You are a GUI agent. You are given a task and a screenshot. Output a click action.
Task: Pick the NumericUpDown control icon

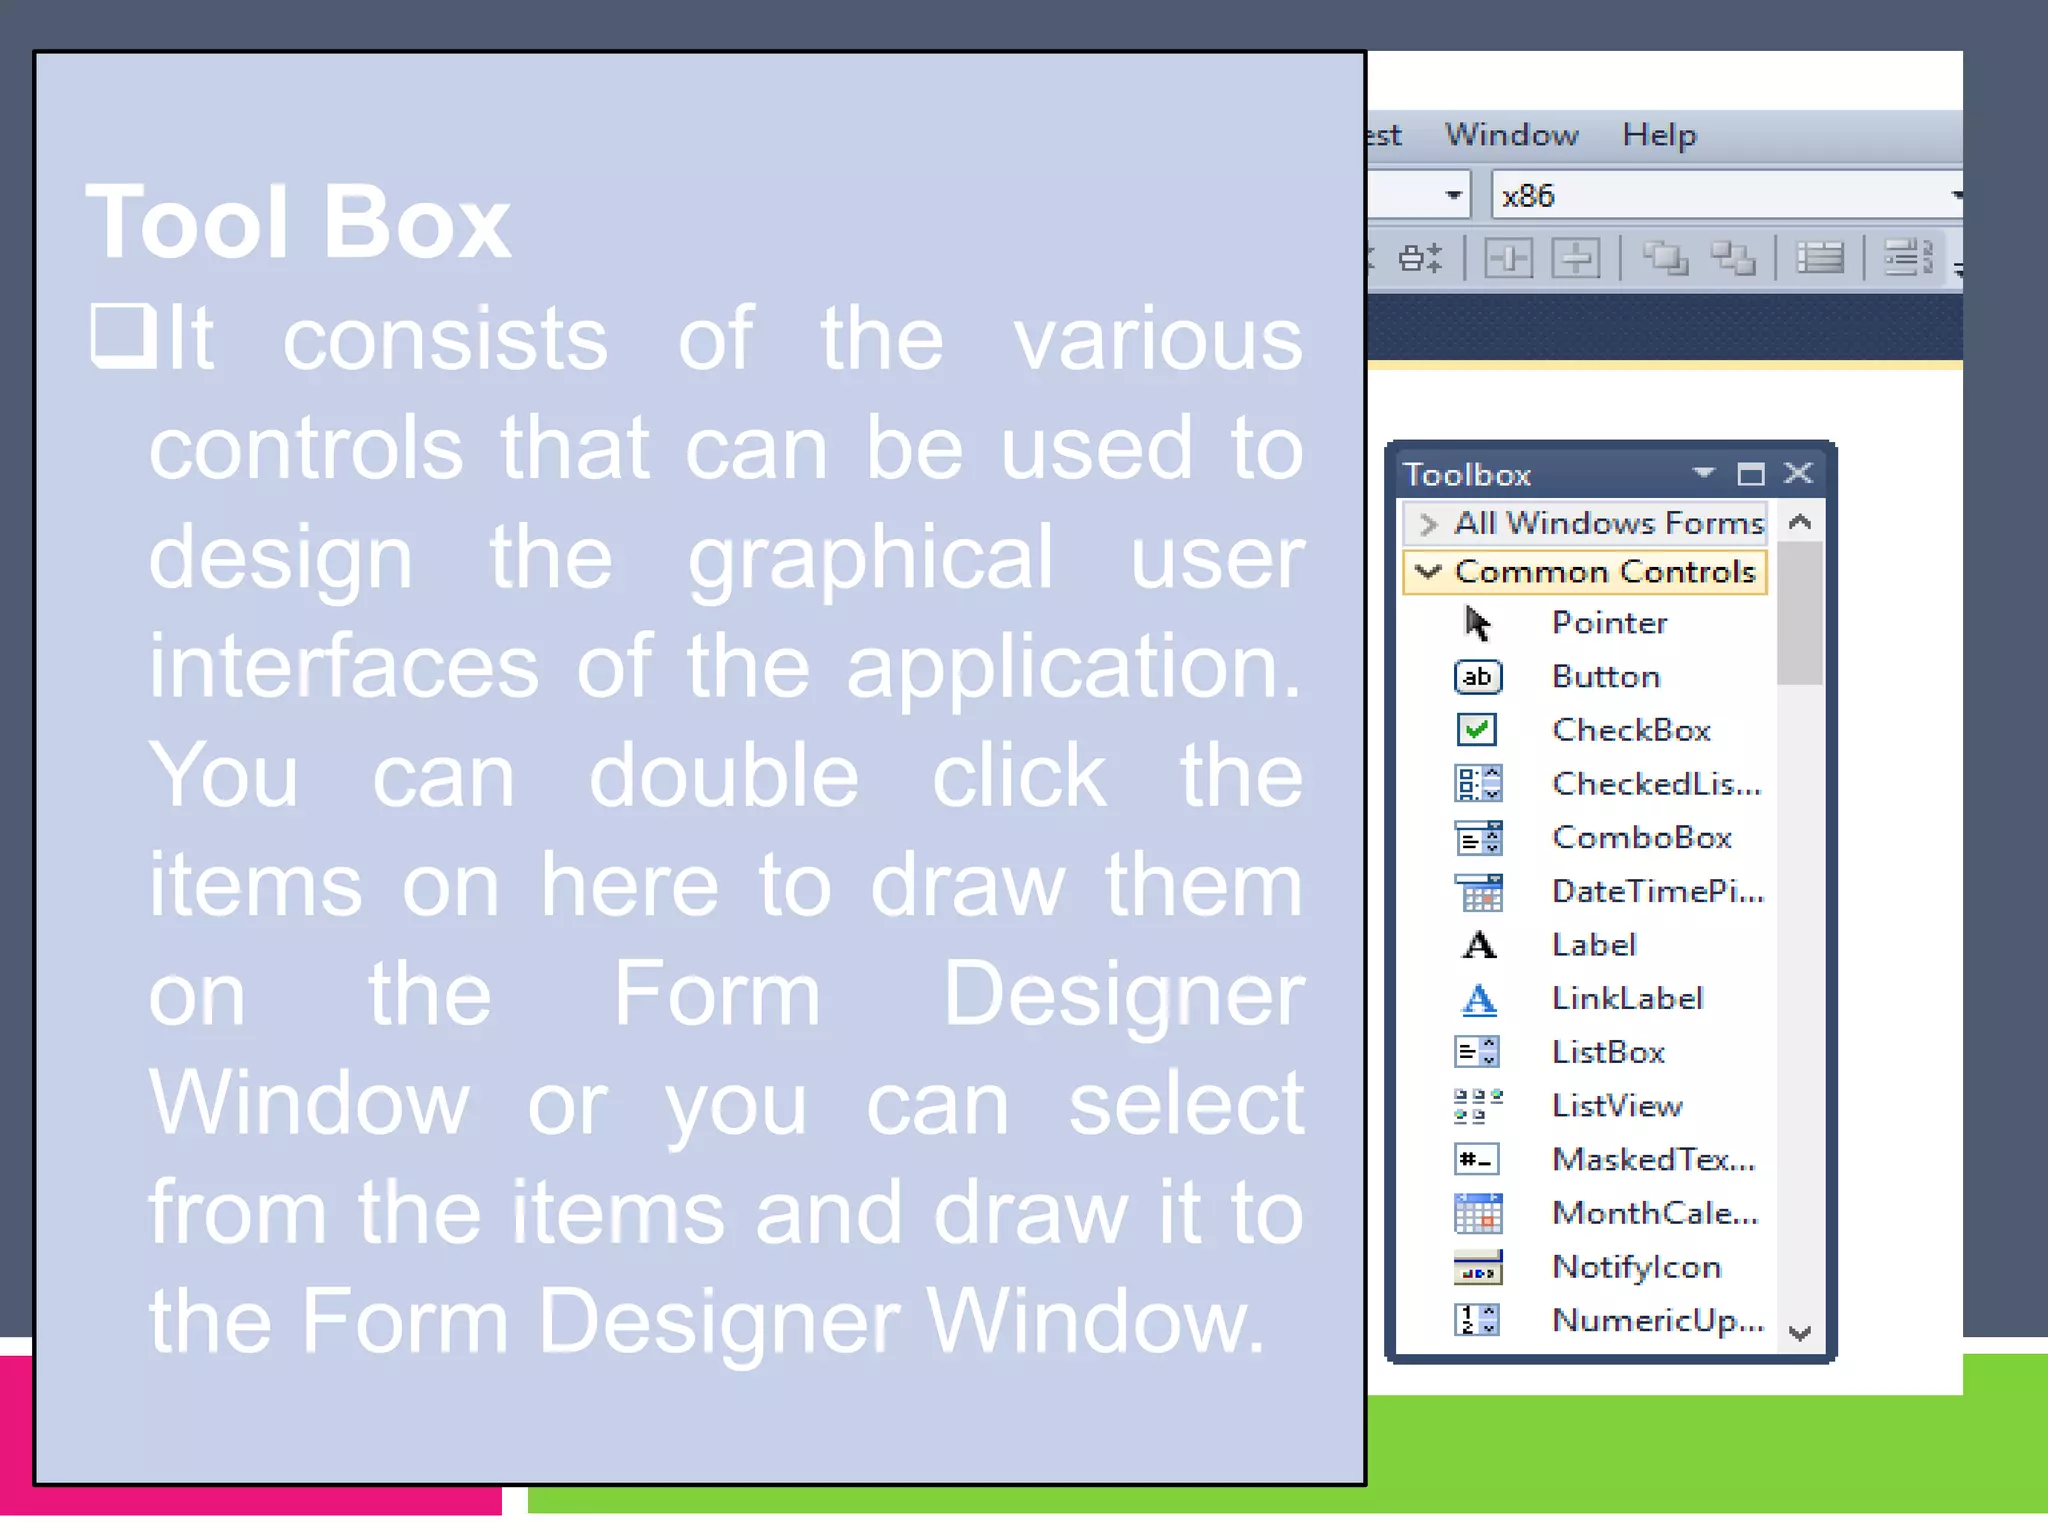coord(1477,1321)
